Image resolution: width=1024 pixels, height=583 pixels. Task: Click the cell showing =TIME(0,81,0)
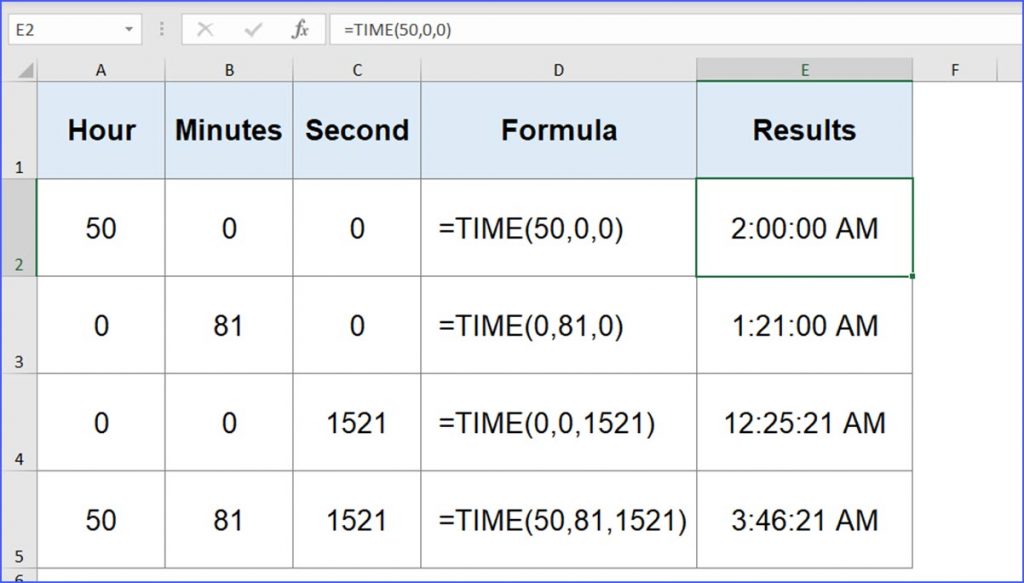pos(558,325)
